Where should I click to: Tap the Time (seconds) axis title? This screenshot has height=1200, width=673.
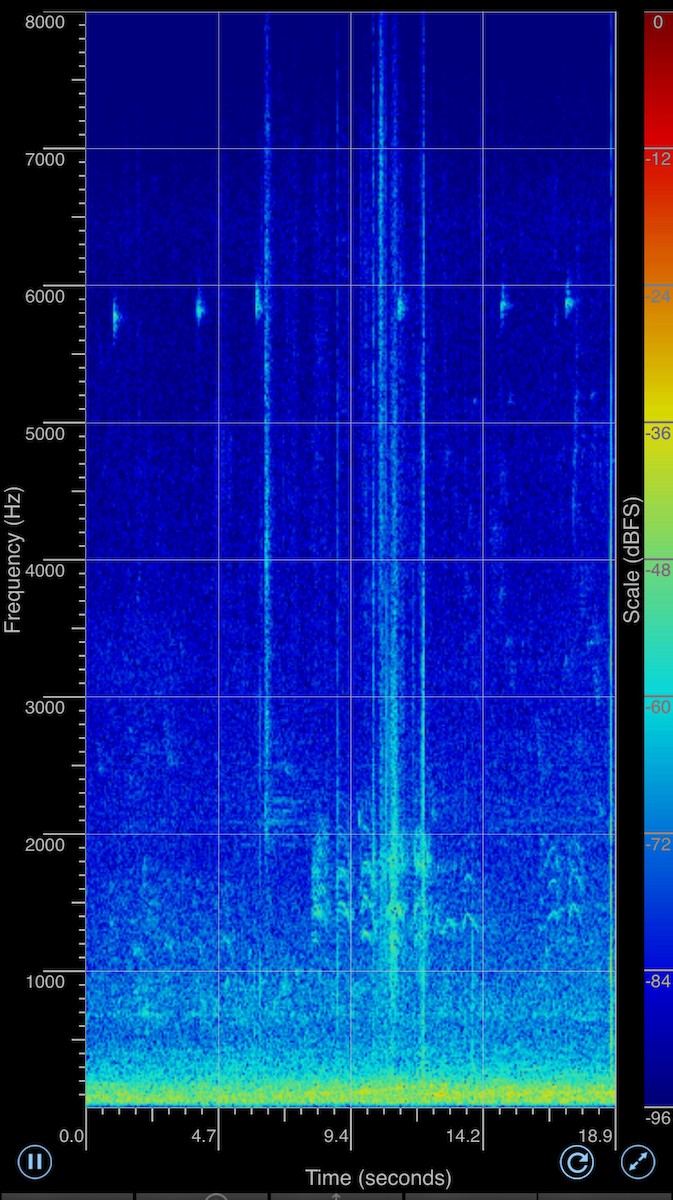tap(378, 1177)
